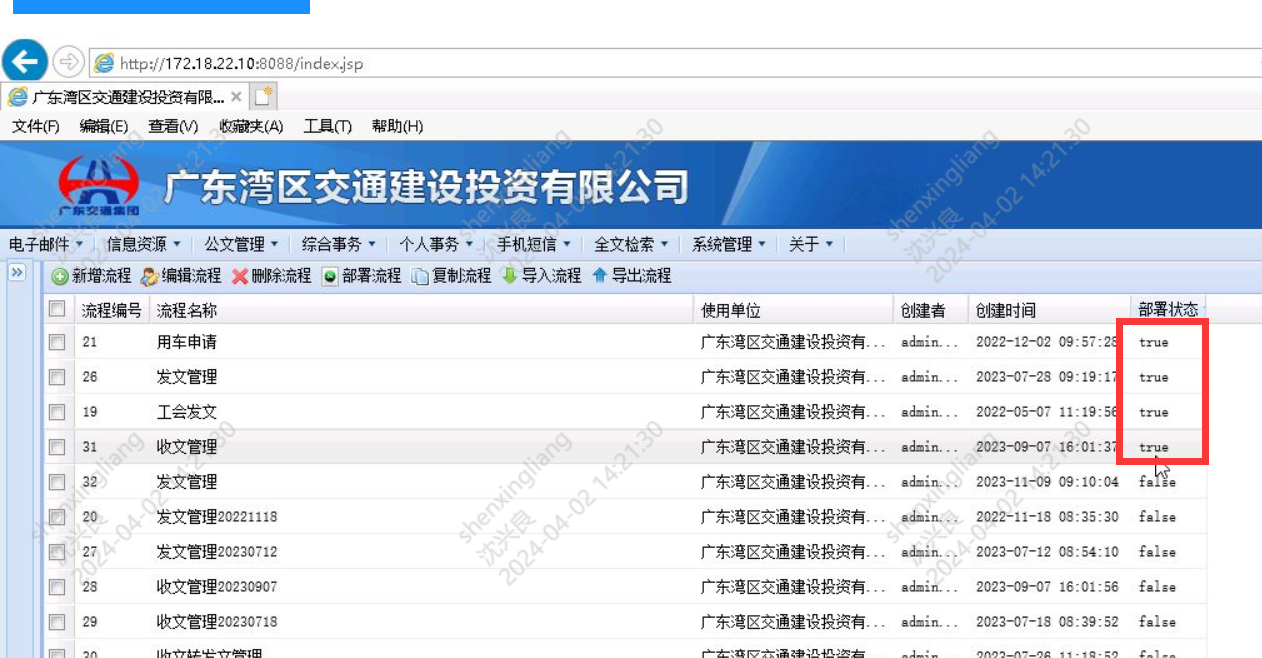Click the 删除流程 red X icon
Viewport: 1262px width, 658px height.
click(240, 276)
